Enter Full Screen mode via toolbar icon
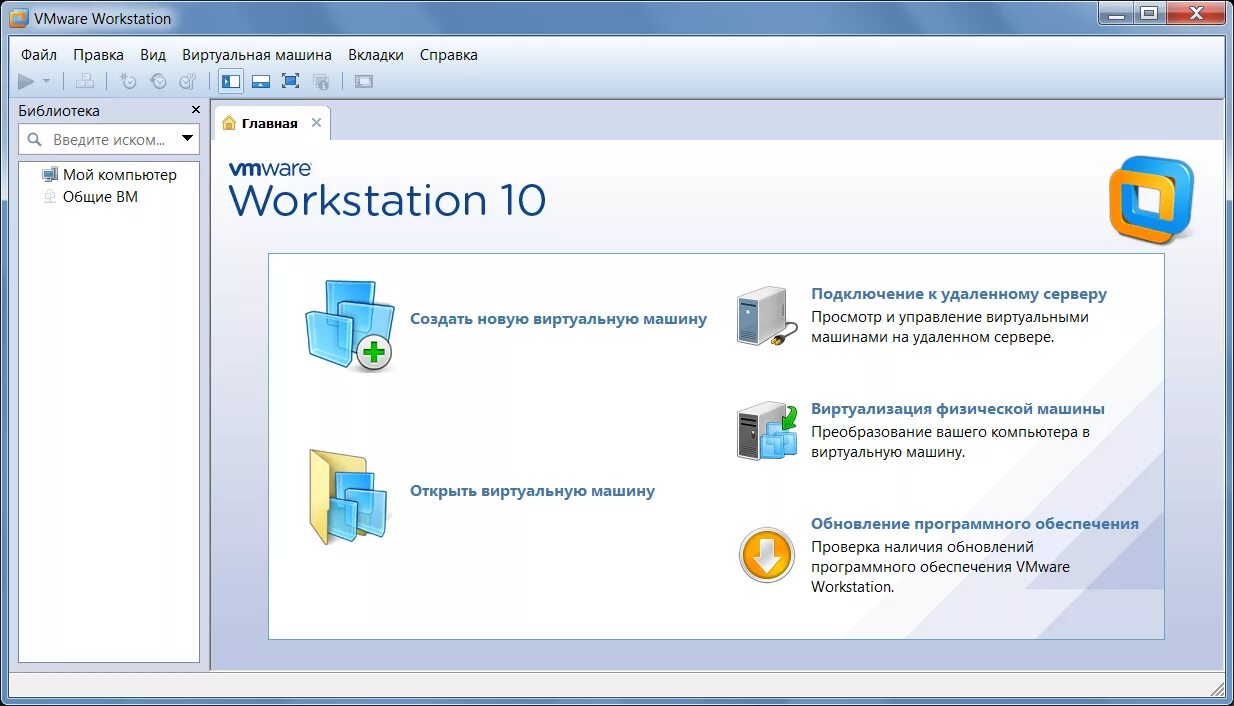Viewport: 1234px width, 706px height. click(x=291, y=81)
